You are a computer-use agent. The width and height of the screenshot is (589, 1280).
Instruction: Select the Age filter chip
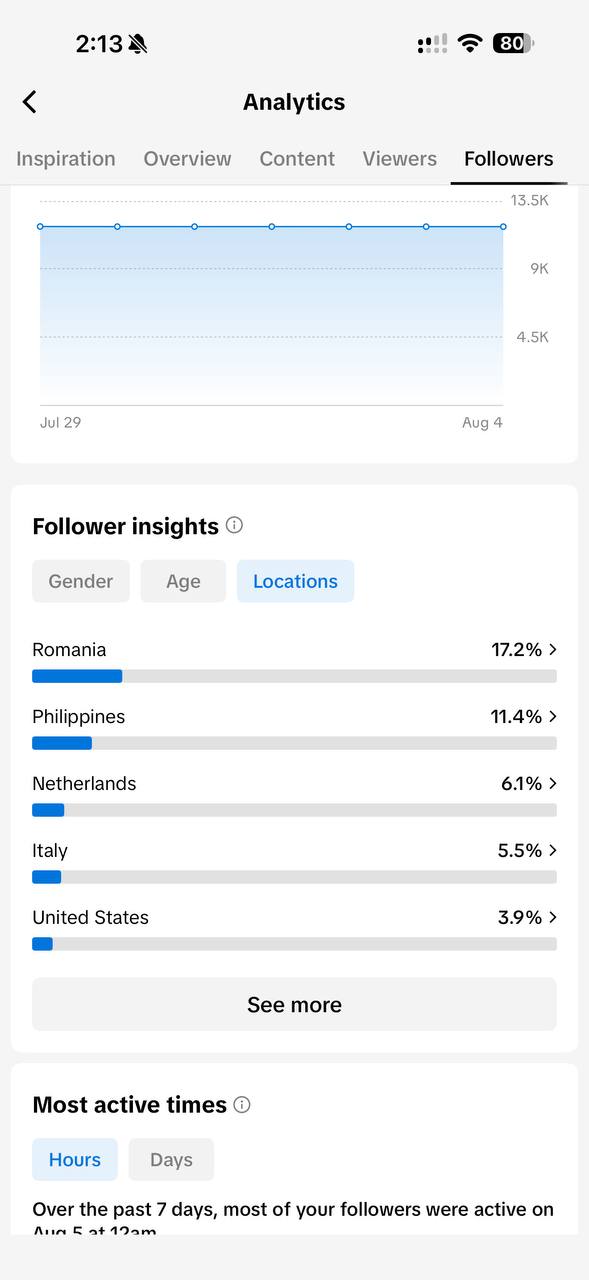point(183,581)
